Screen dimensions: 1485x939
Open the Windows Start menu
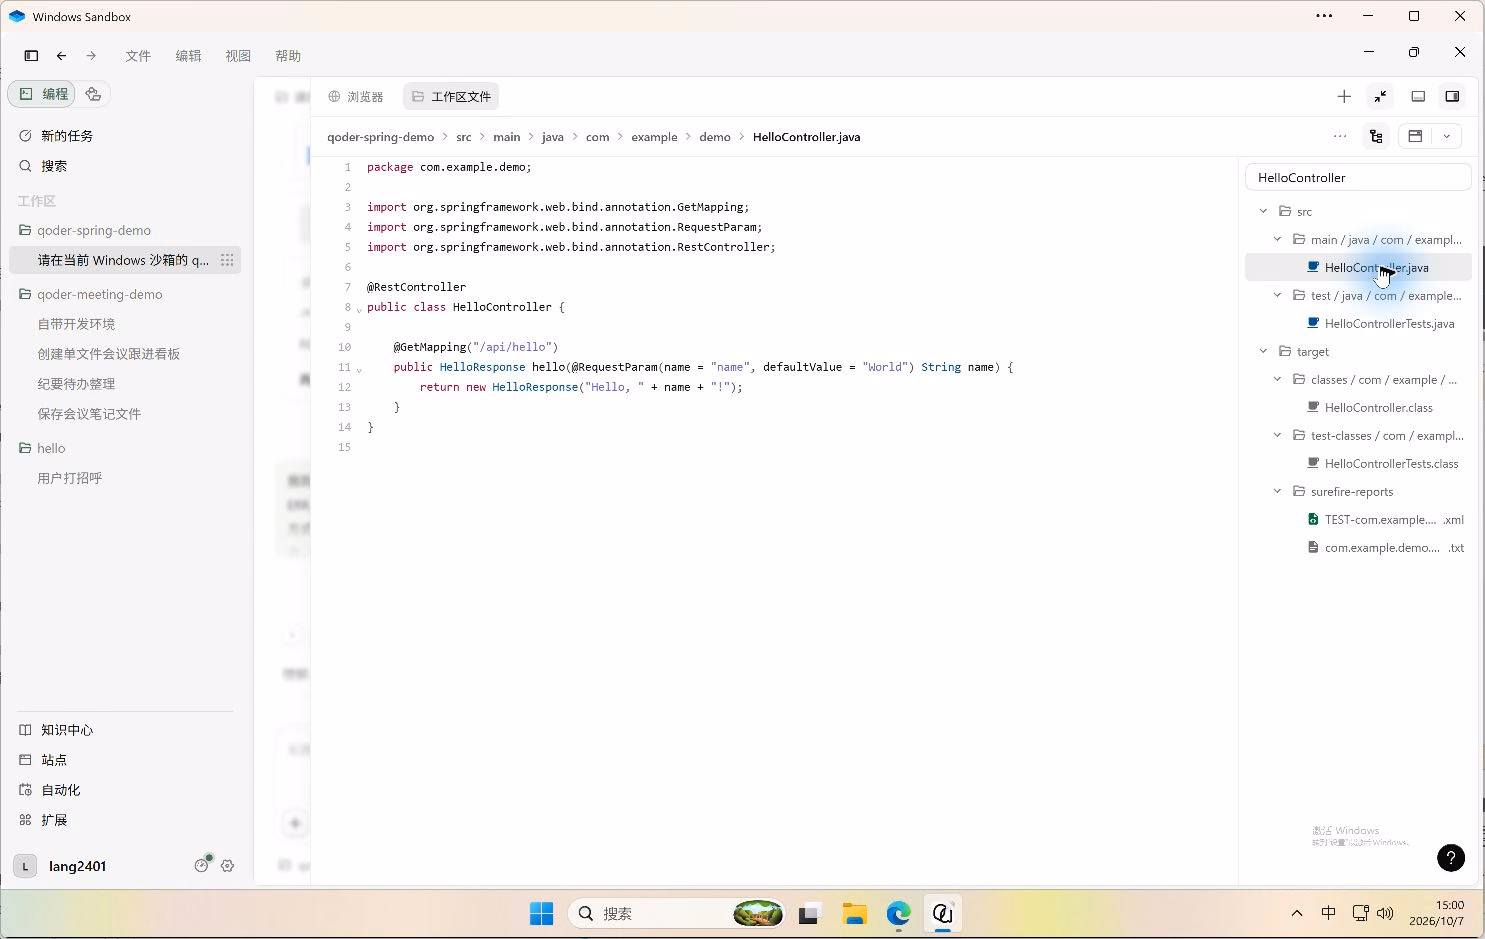[x=541, y=914]
